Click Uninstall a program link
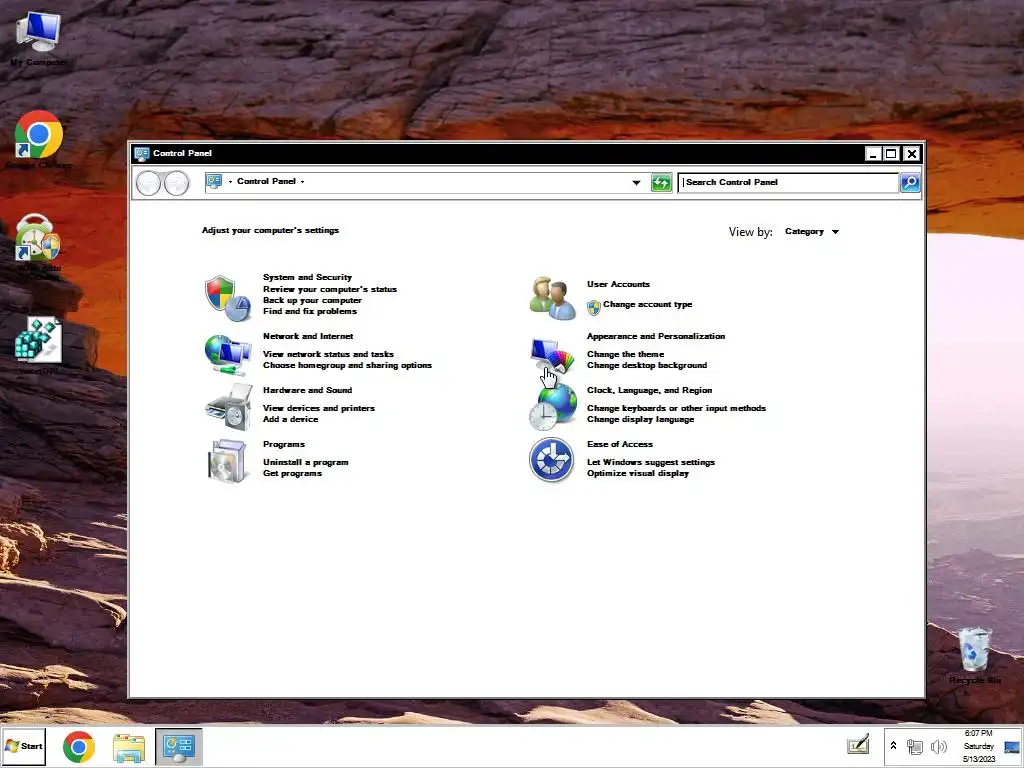 point(305,462)
